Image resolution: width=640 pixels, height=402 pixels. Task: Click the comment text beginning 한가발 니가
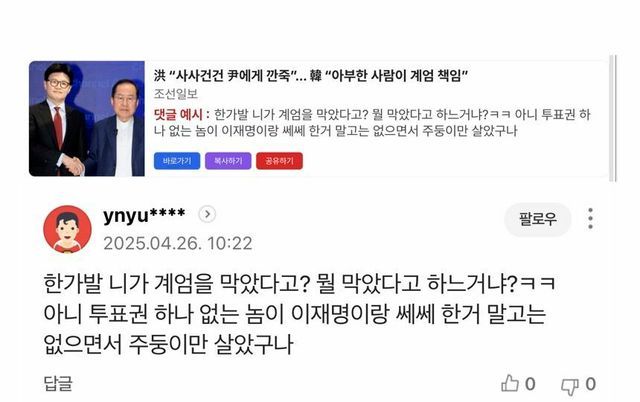(x=299, y=314)
